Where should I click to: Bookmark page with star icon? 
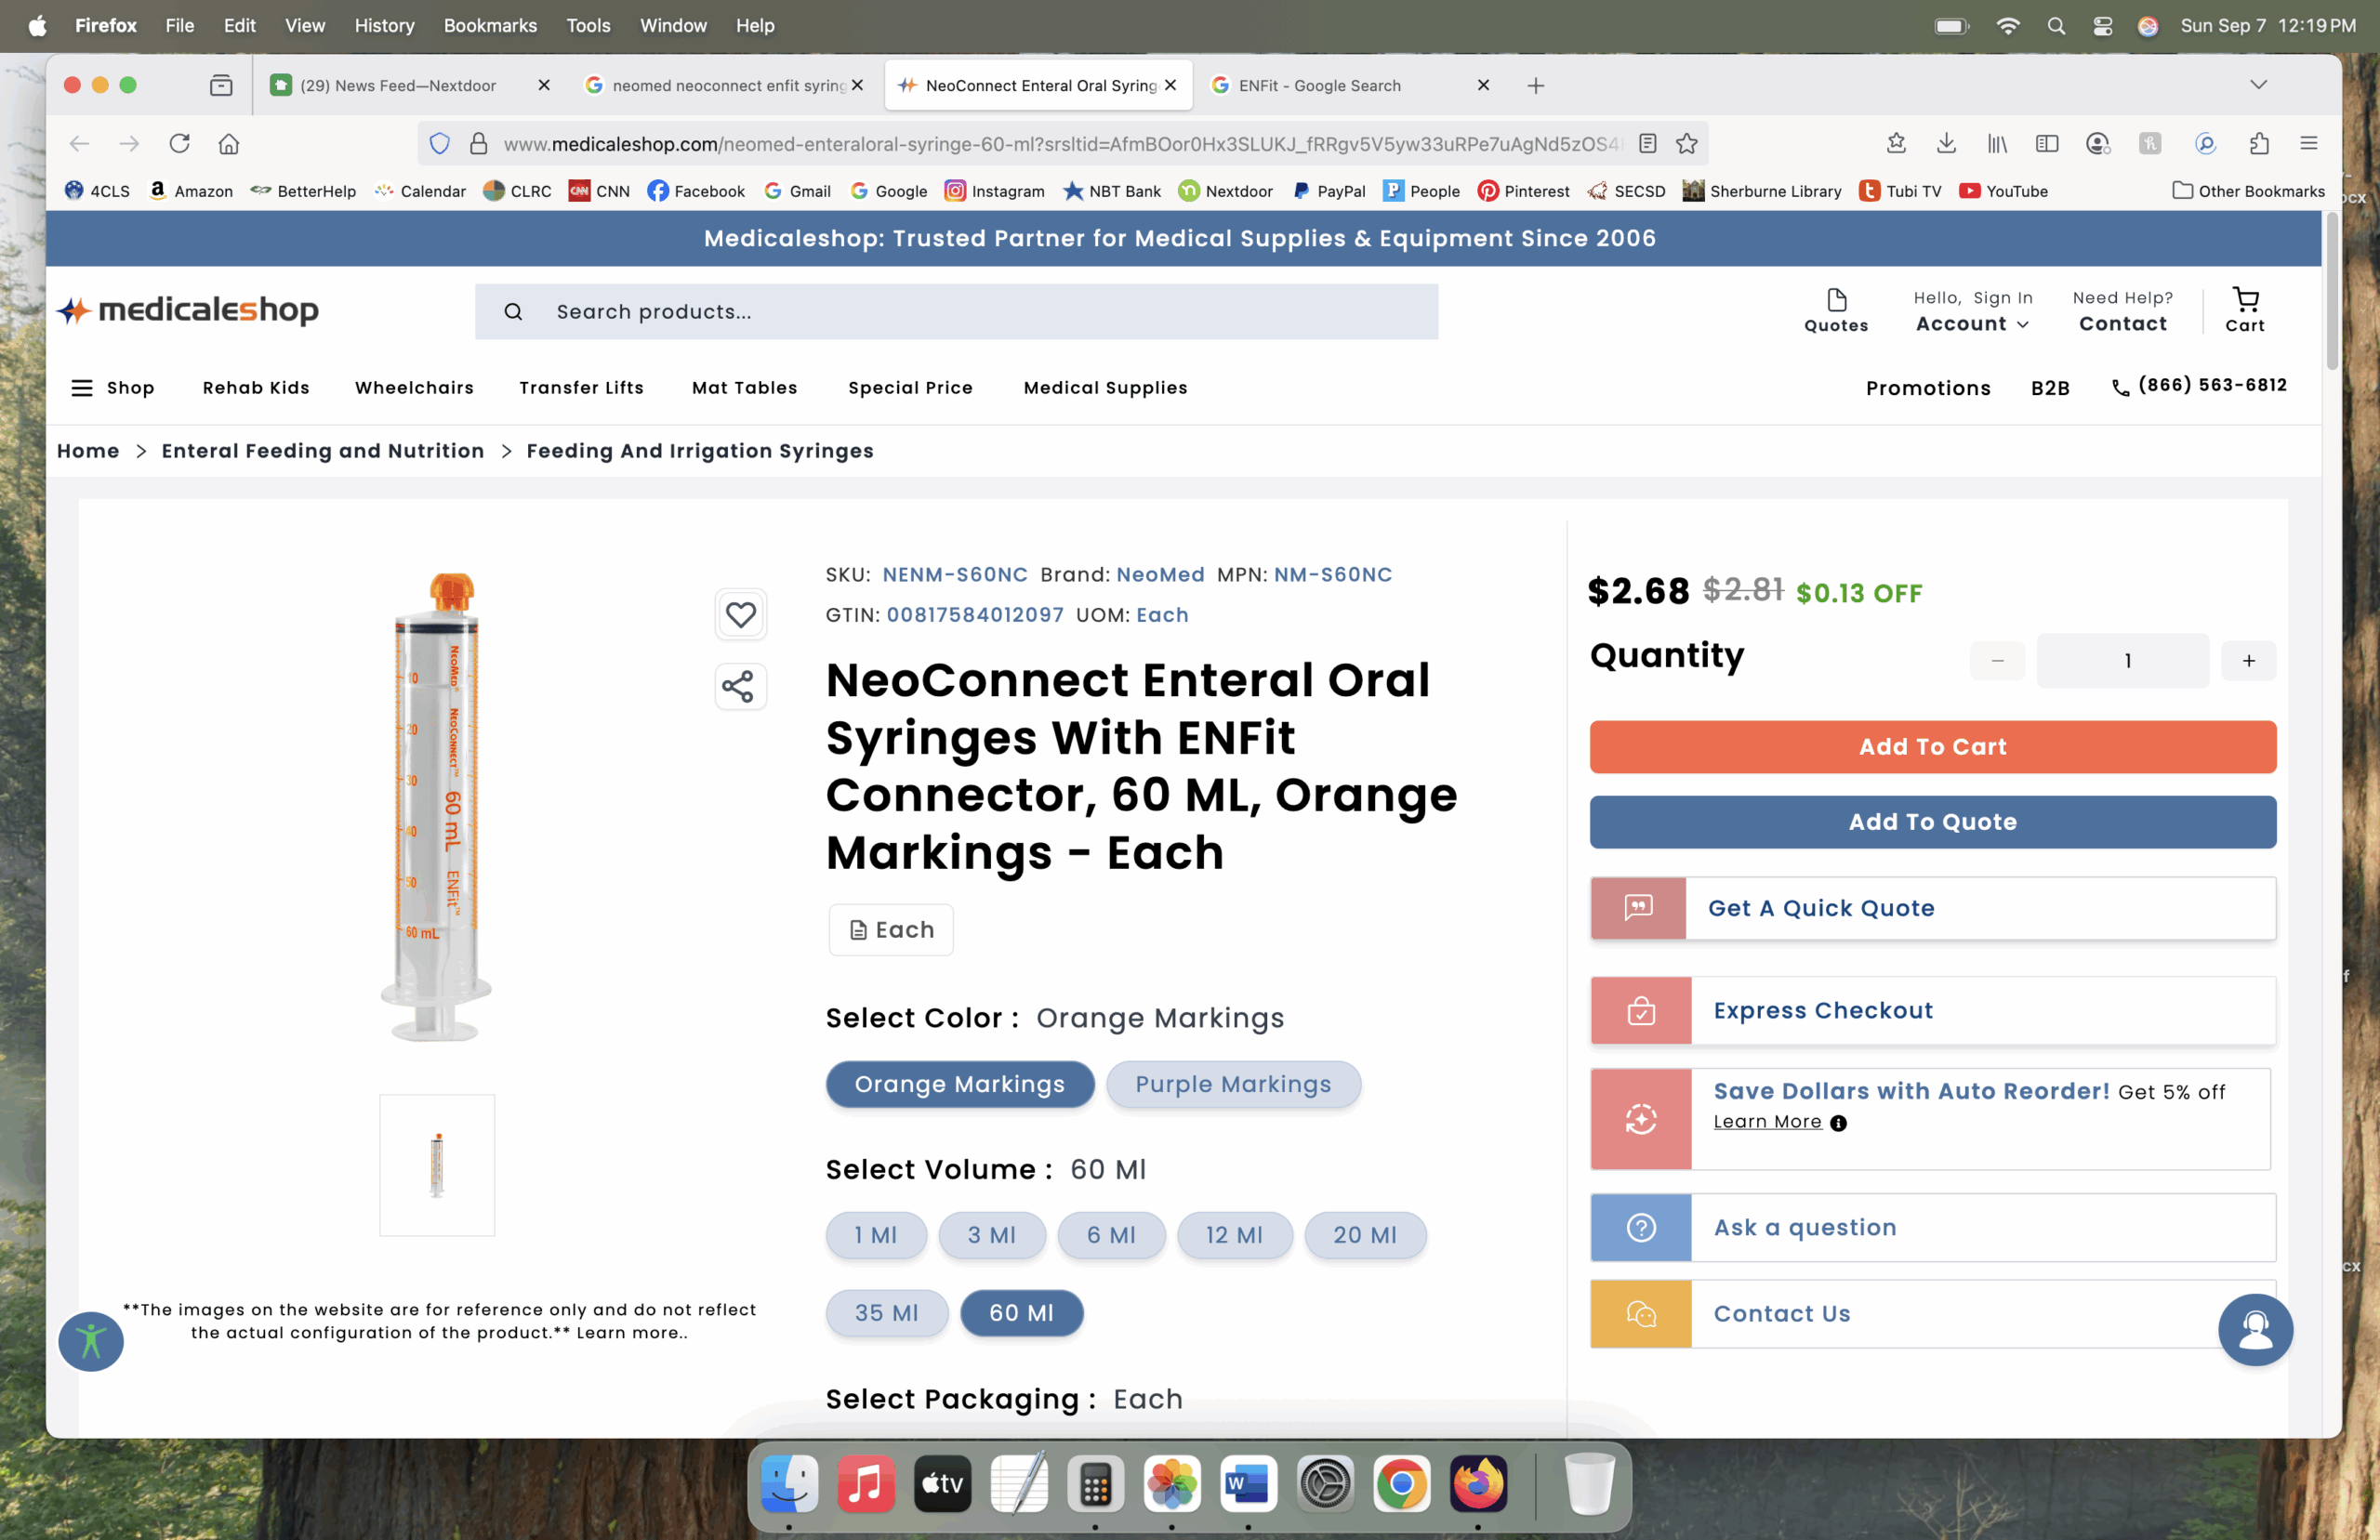(1687, 144)
